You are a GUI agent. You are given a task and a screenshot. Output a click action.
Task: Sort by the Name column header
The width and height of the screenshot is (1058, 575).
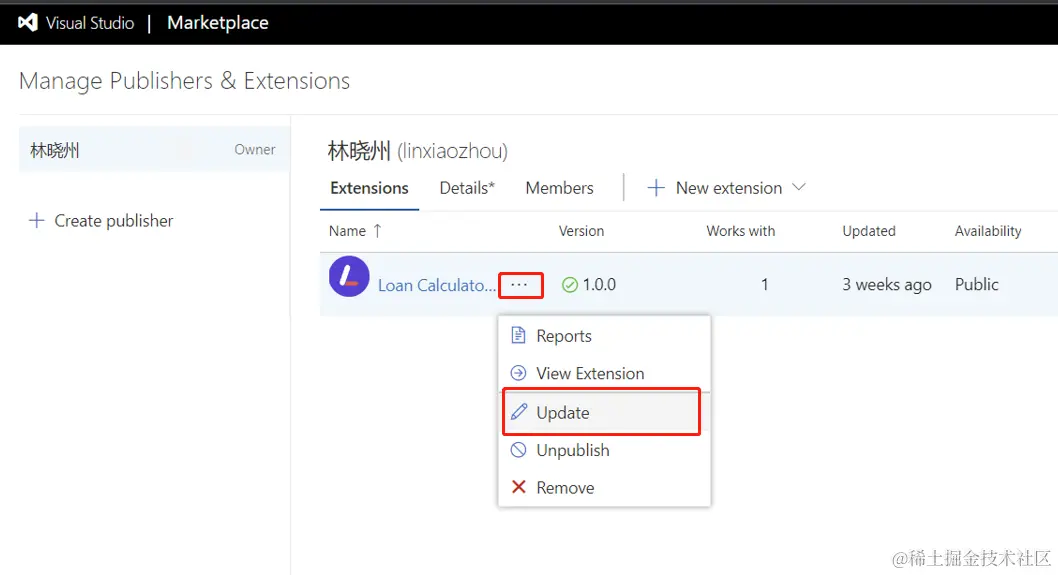tap(347, 231)
